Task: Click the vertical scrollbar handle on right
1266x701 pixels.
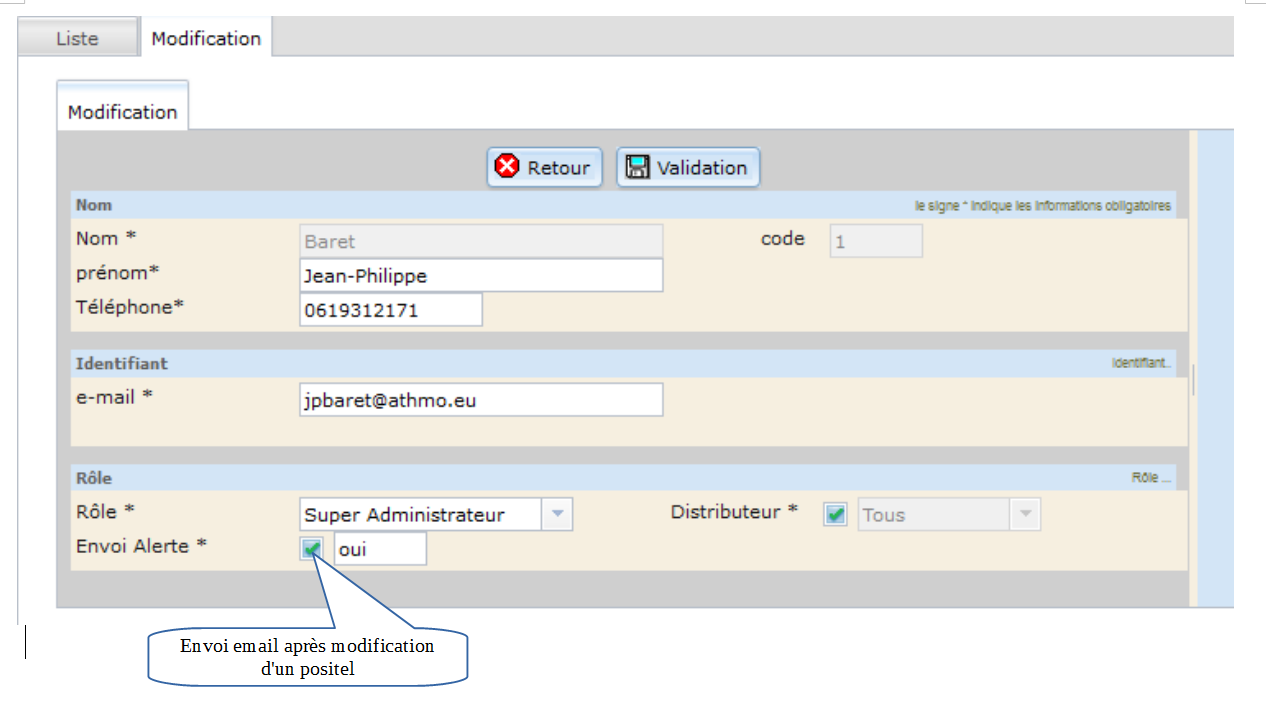Action: [1193, 380]
